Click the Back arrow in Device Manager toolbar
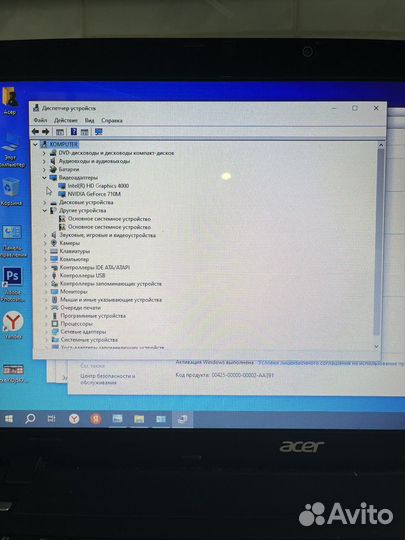The height and width of the screenshot is (540, 405). 35,132
